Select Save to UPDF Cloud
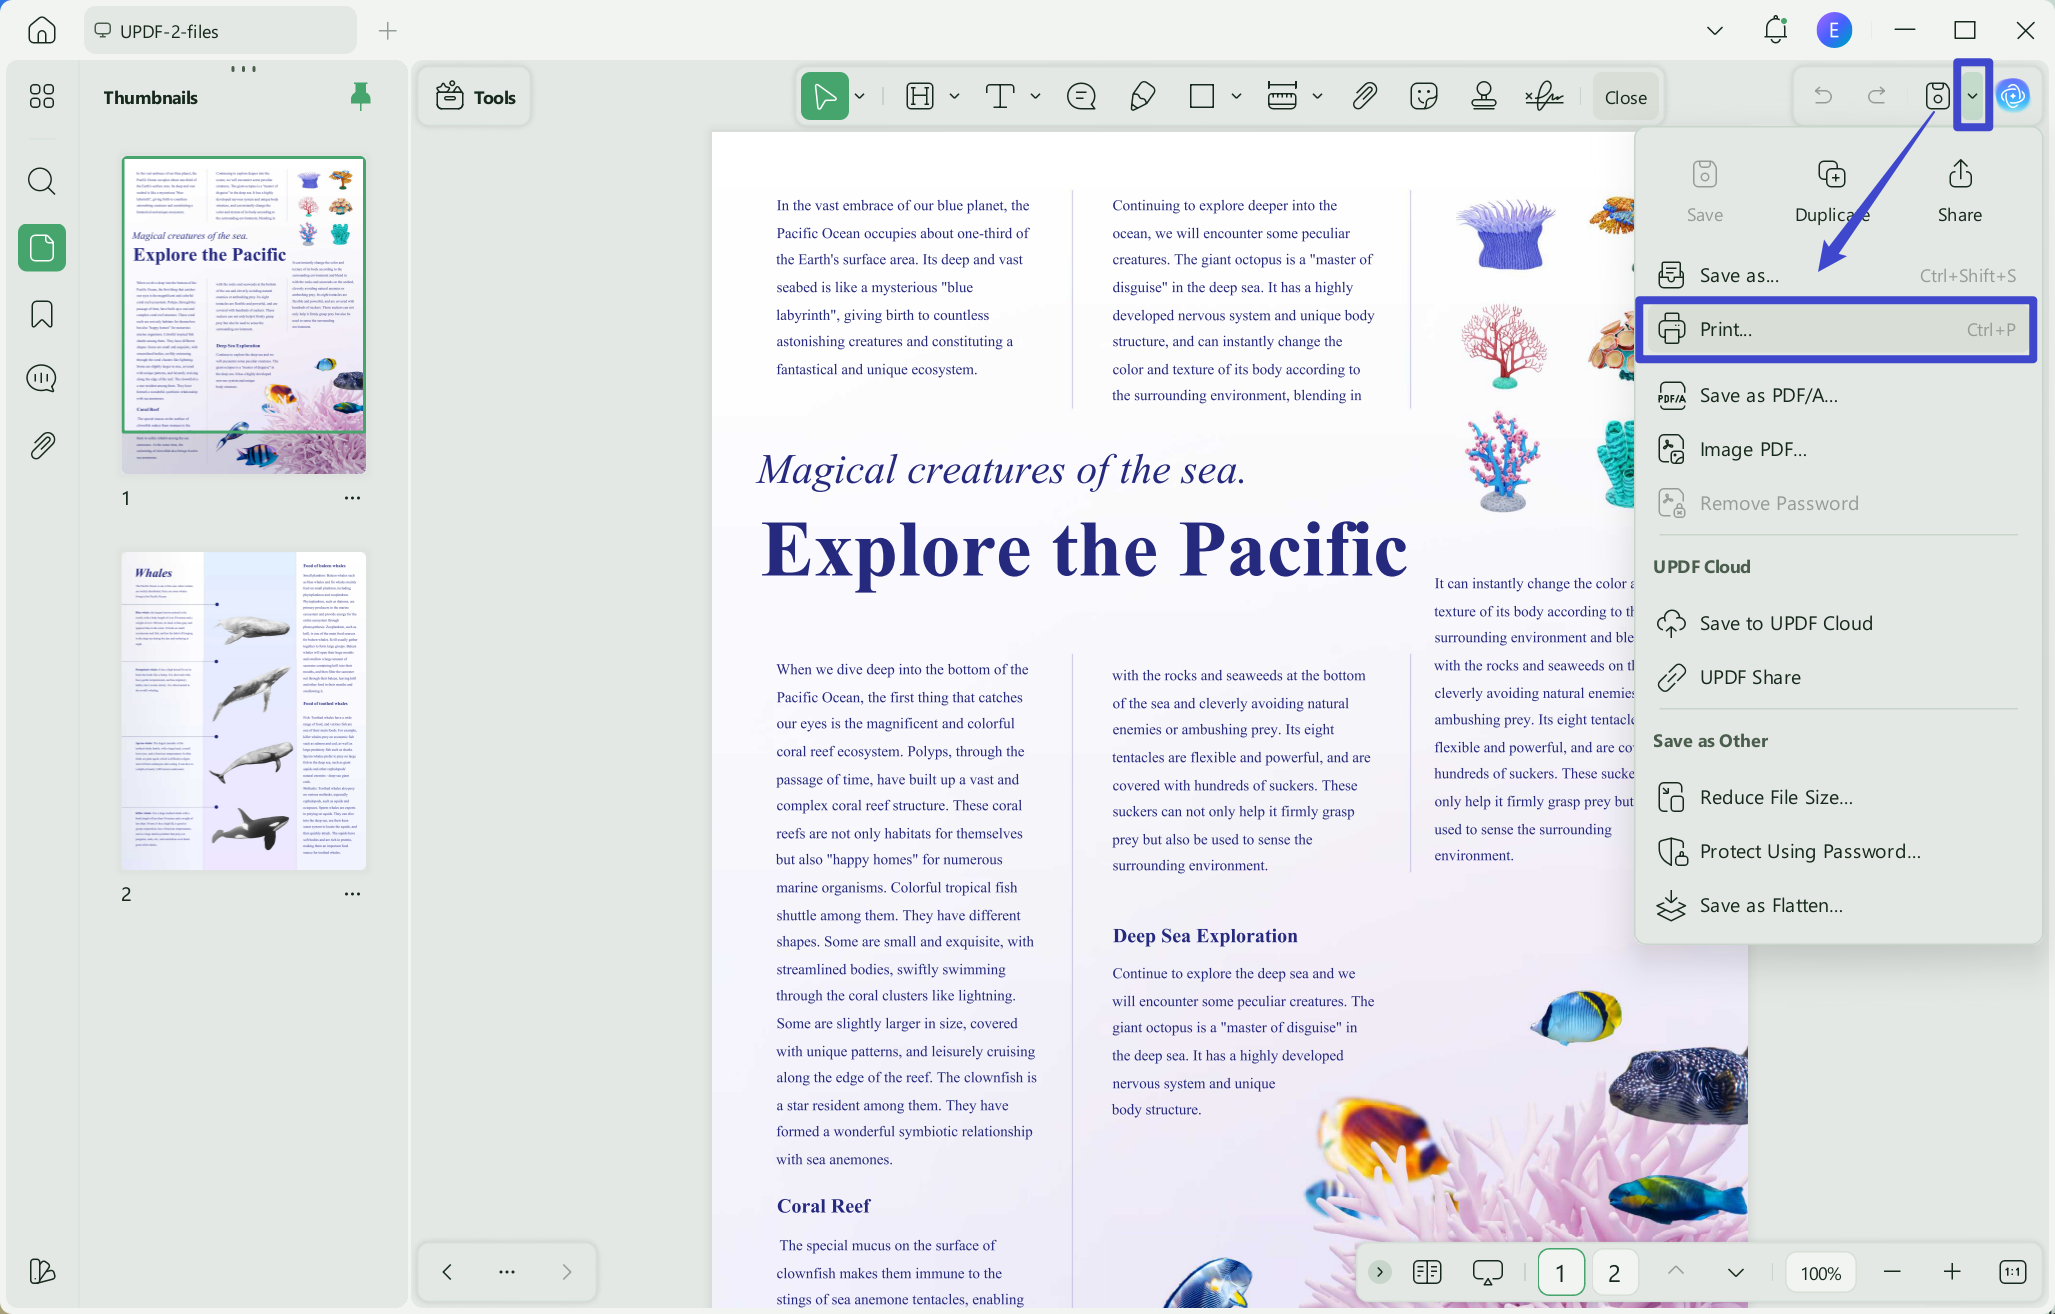The width and height of the screenshot is (2055, 1314). coord(1837,623)
